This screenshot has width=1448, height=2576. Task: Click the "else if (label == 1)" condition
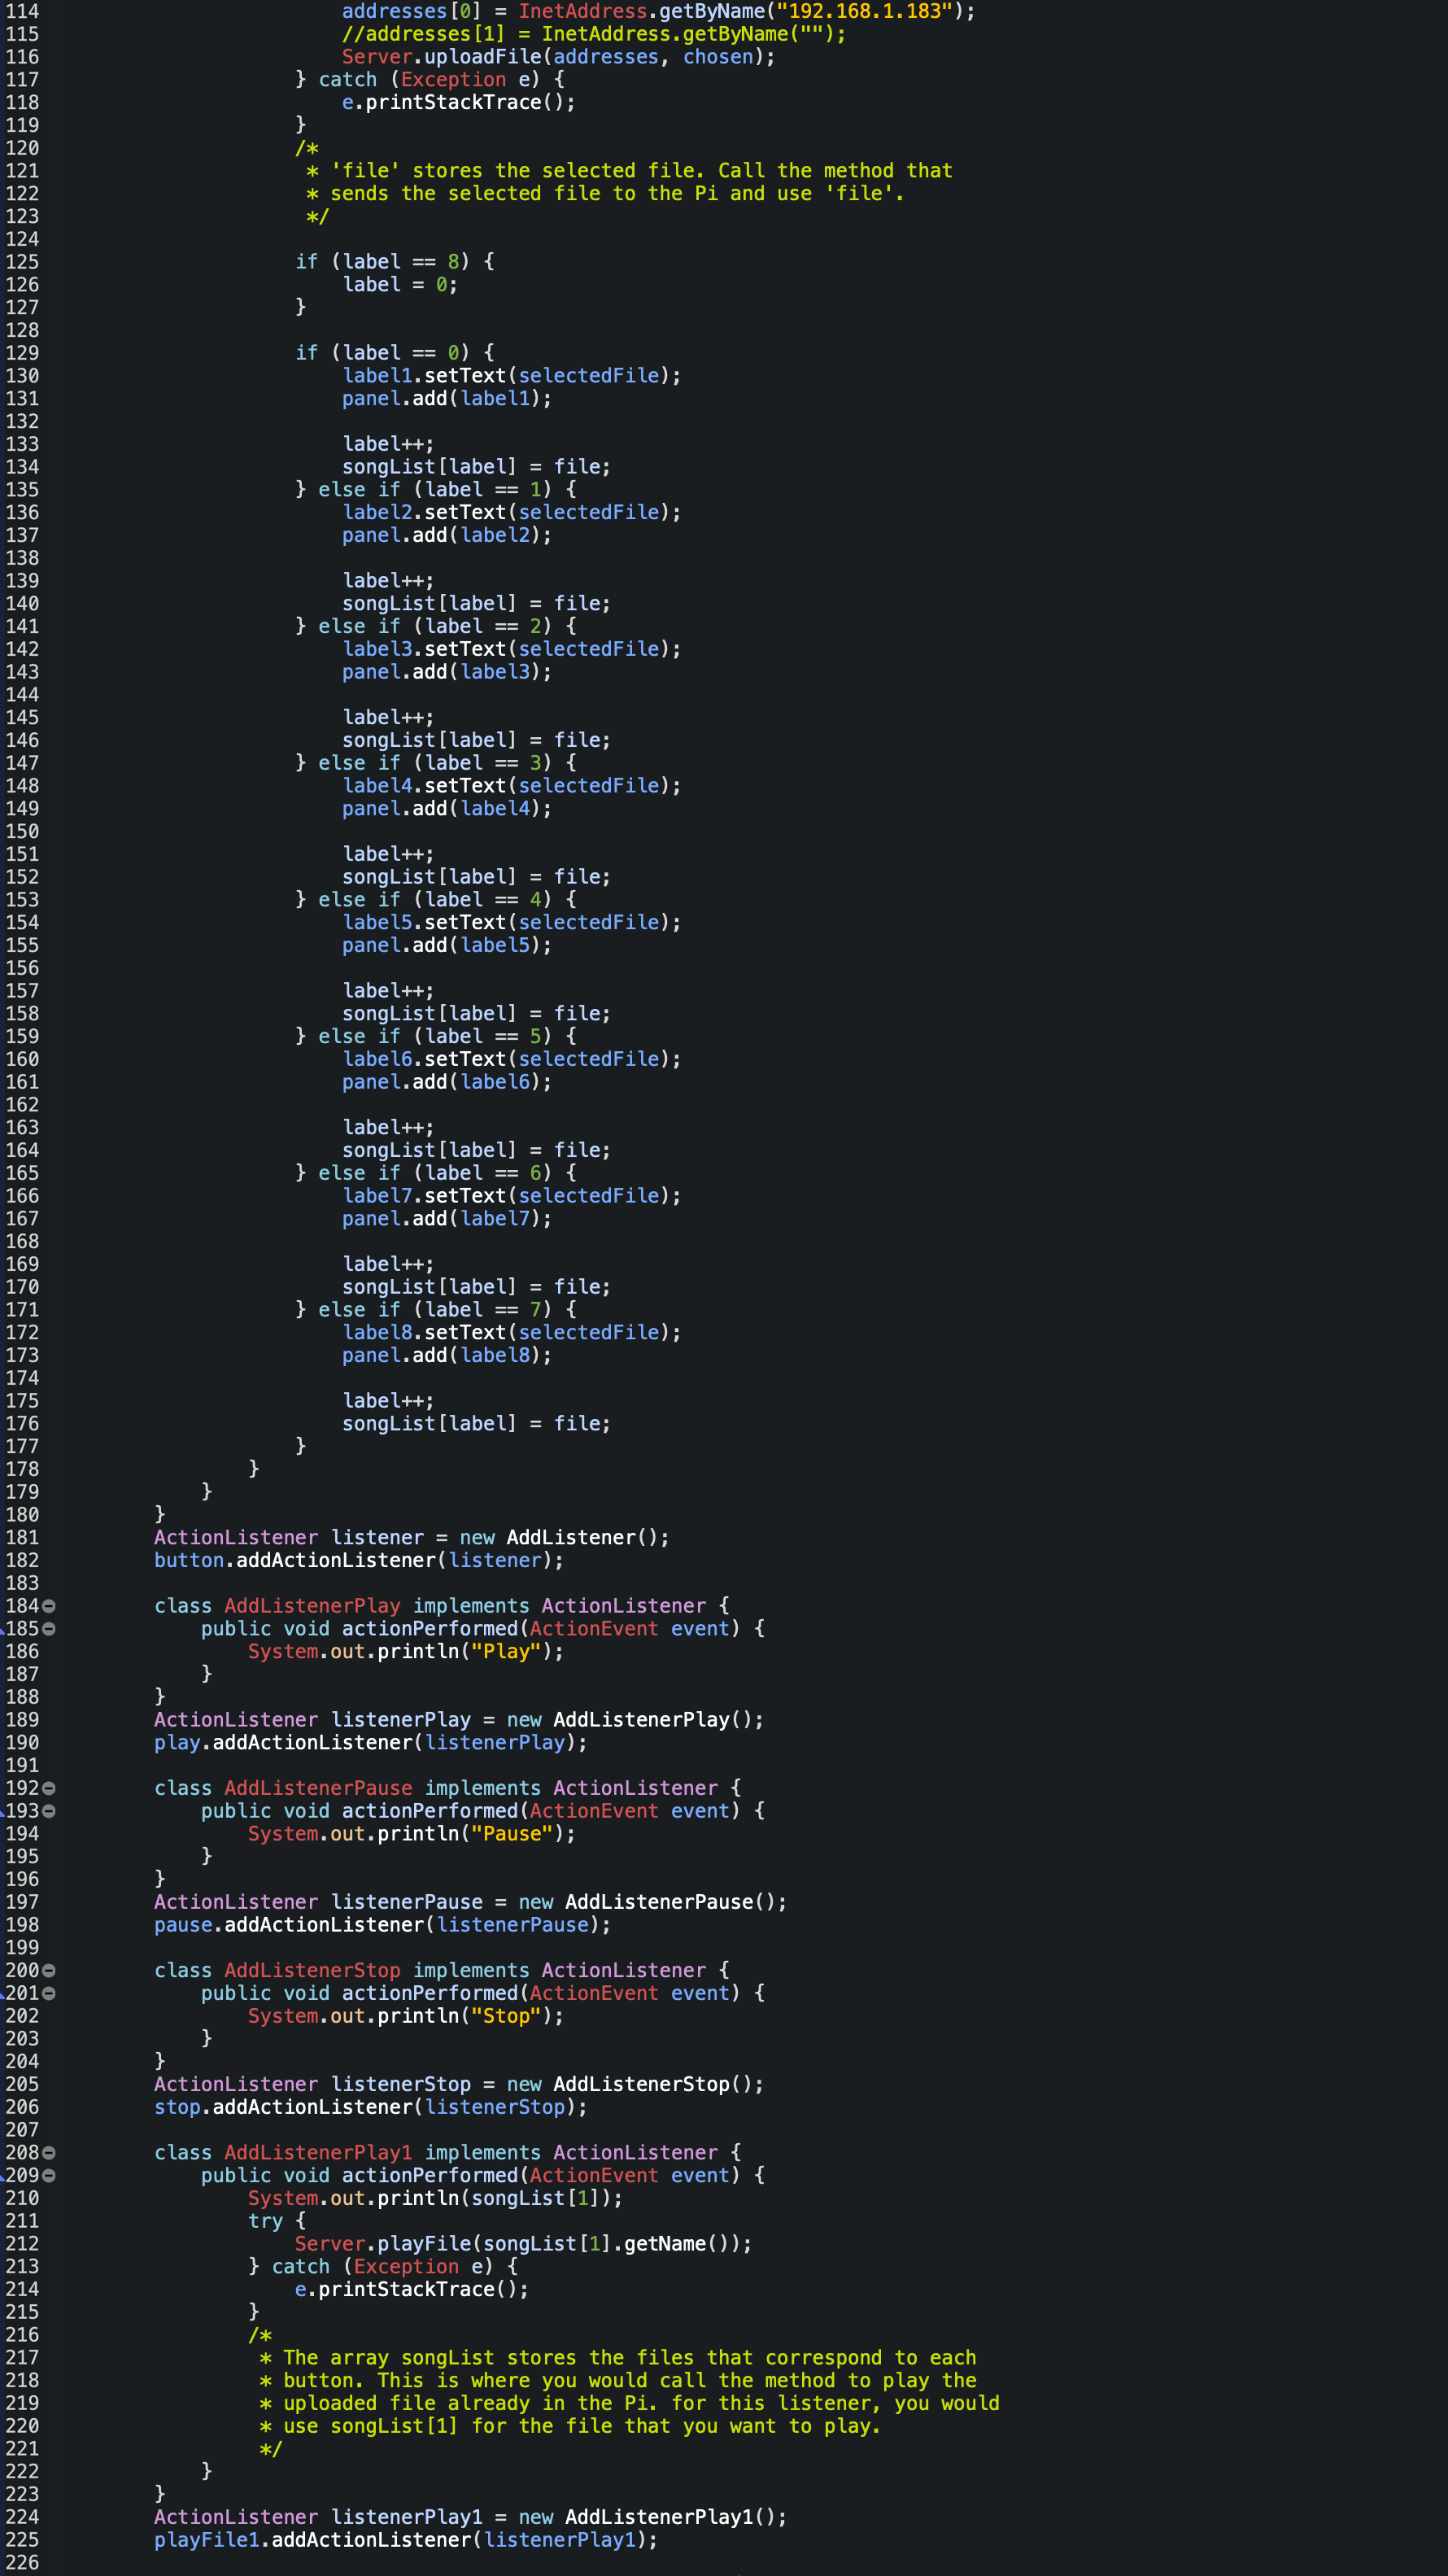(x=435, y=490)
